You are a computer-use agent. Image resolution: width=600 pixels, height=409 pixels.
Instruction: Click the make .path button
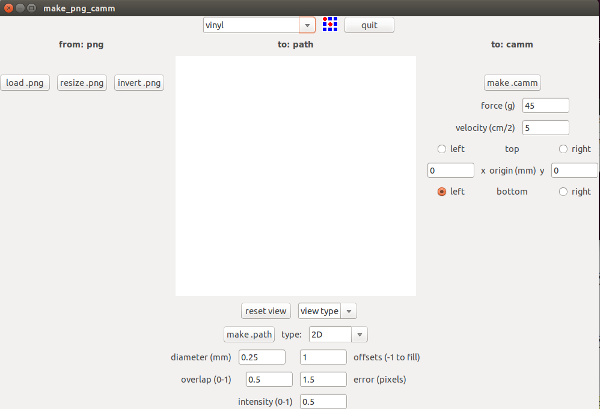[249, 335]
